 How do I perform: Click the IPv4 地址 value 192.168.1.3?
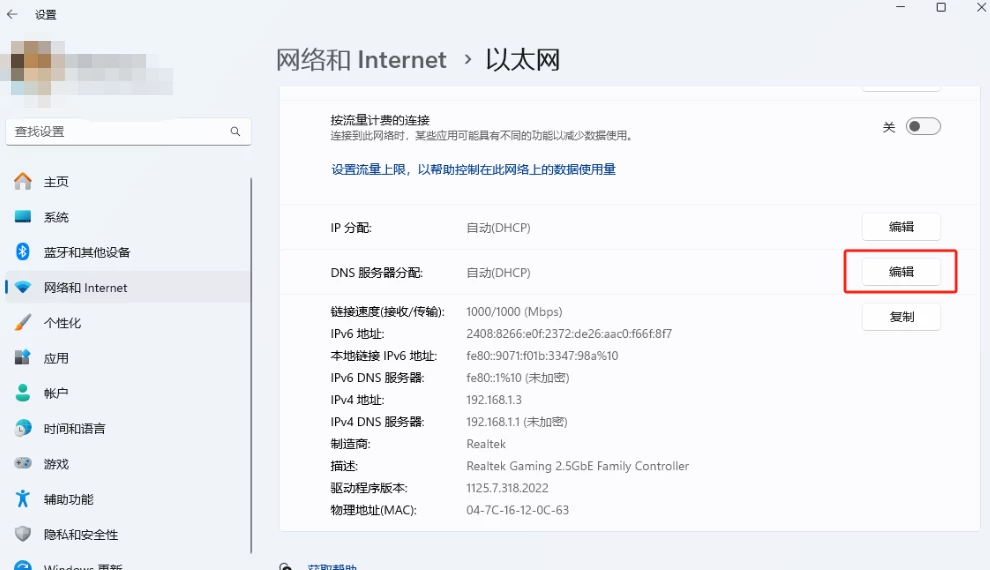494,400
